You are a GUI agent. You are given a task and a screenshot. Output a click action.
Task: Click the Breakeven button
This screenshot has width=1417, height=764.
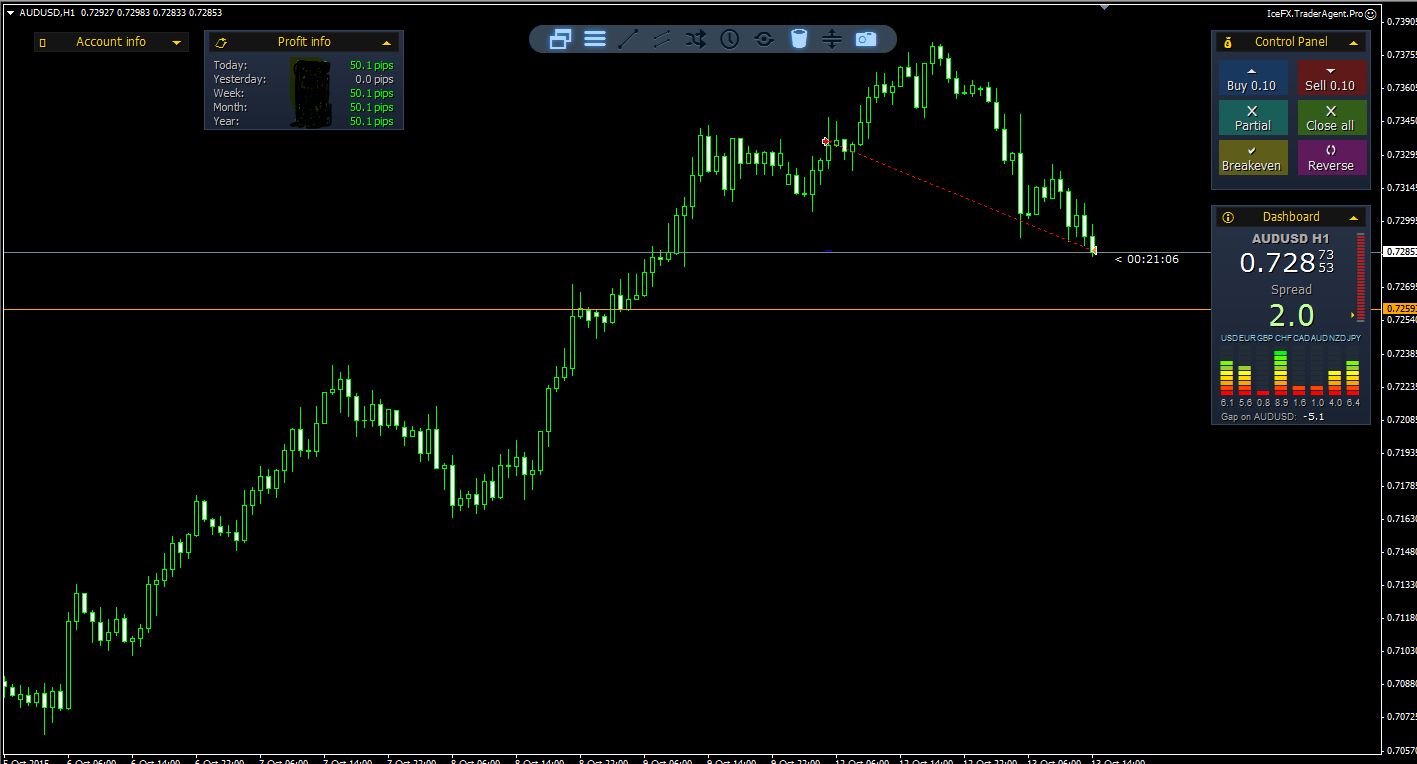click(x=1252, y=158)
